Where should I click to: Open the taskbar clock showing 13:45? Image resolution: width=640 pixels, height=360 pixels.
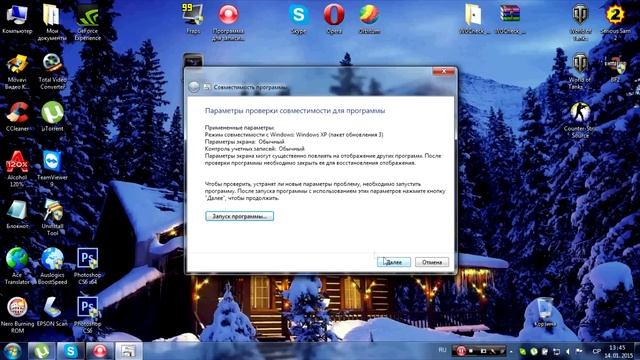pyautogui.click(x=617, y=351)
